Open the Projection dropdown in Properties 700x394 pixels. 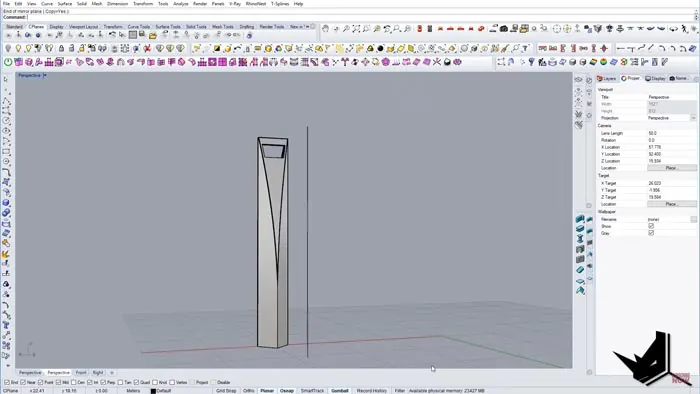(693, 118)
